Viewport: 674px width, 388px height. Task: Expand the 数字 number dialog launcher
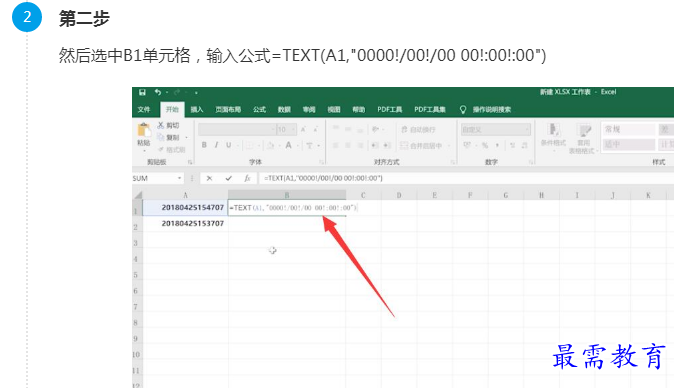[531, 162]
